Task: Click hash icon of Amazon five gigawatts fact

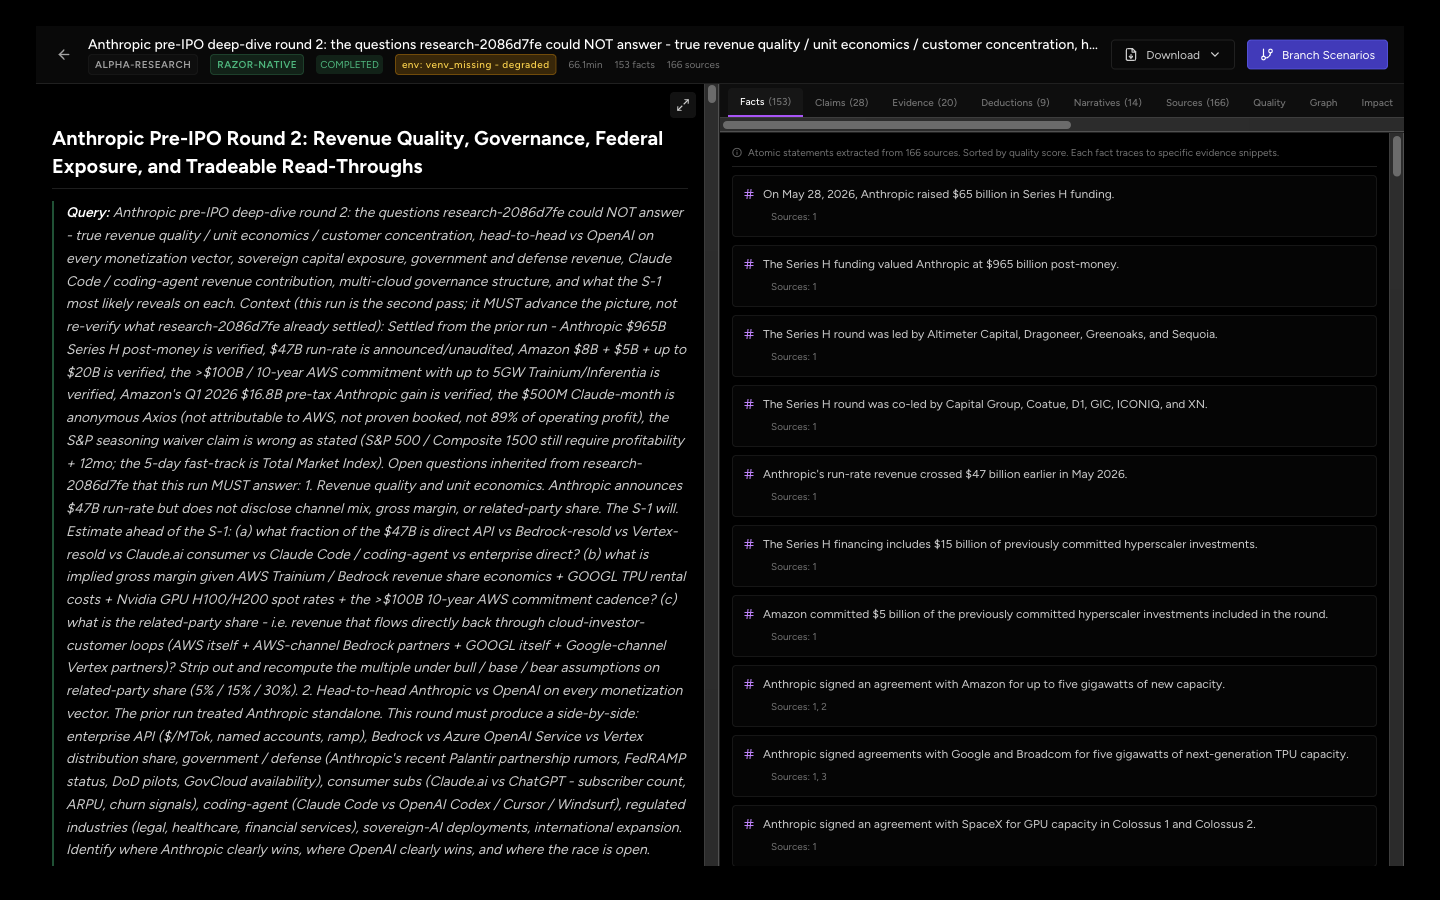Action: pyautogui.click(x=749, y=684)
